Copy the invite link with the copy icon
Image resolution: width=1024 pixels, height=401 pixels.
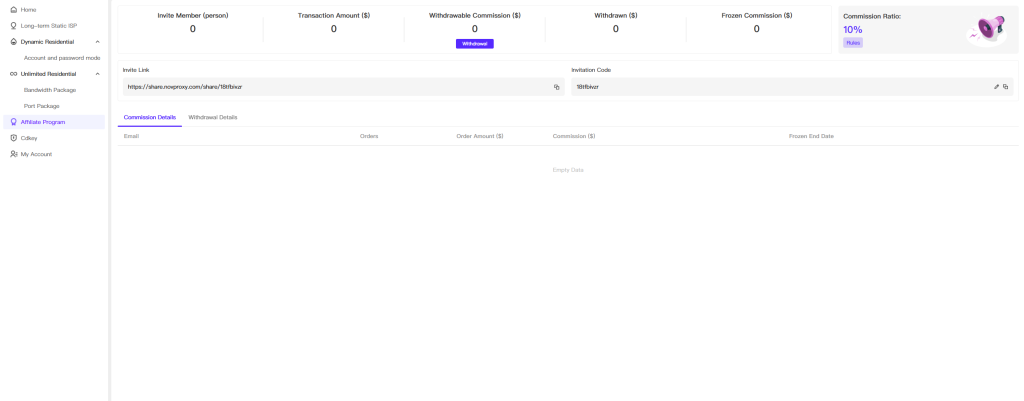pos(556,87)
